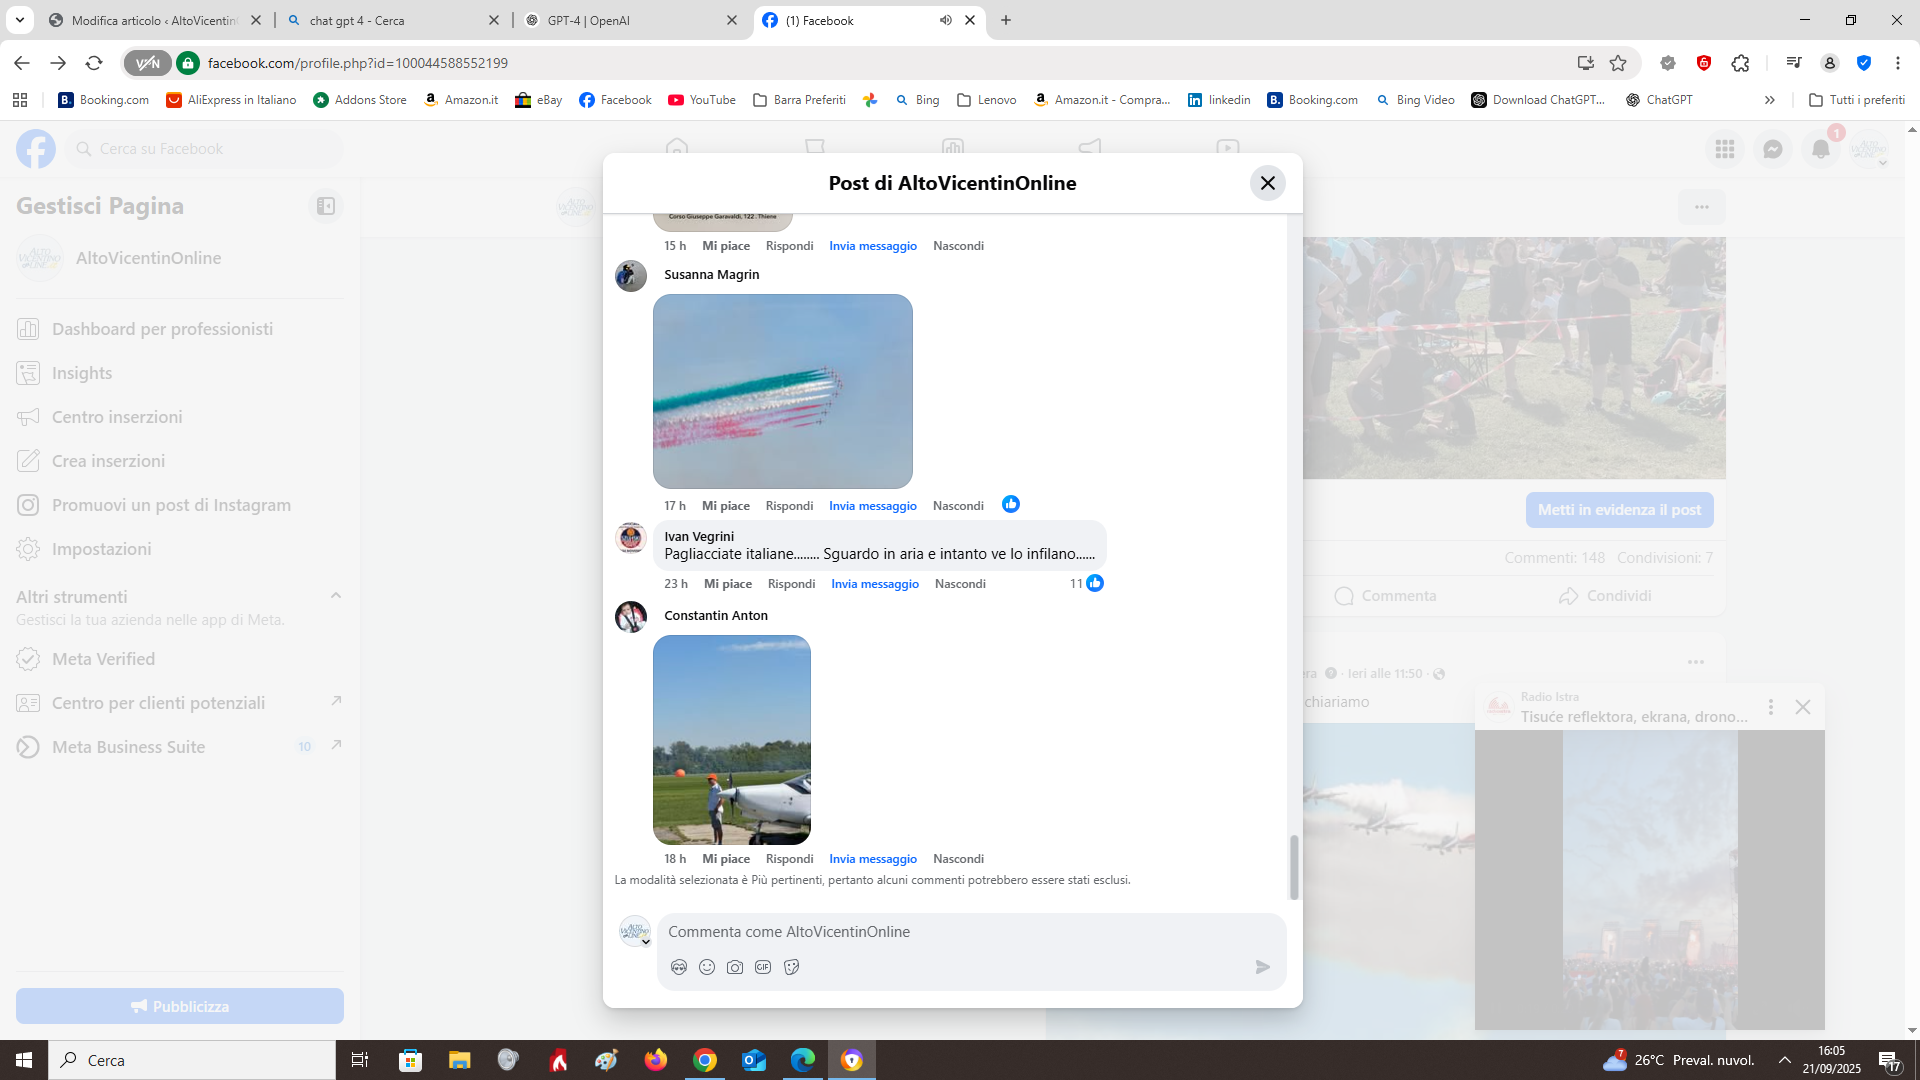Viewport: 1920px width, 1080px height.
Task: Bookmark this page with star icon
Action: (1618, 63)
